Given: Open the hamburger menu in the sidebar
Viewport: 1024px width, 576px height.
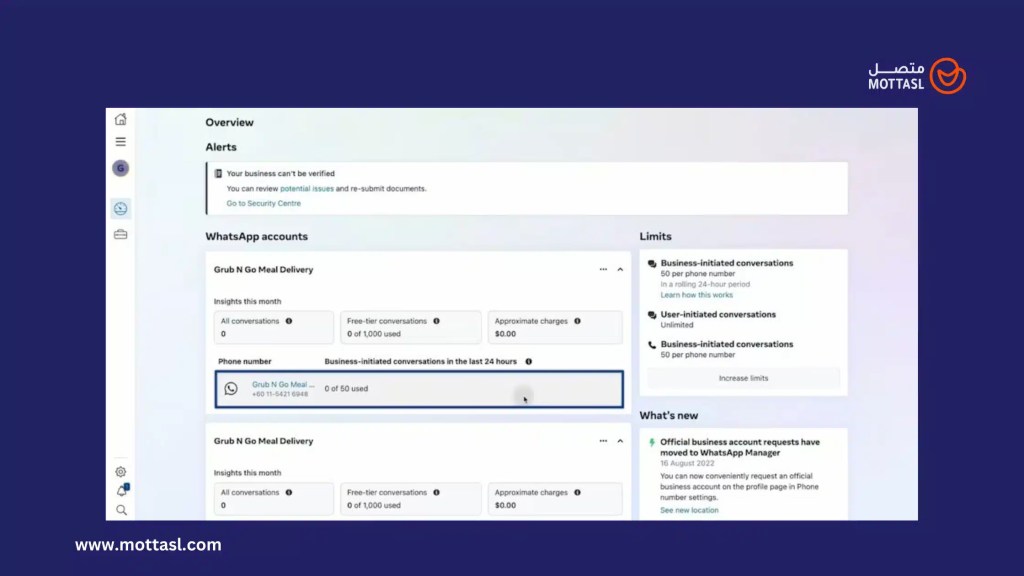Looking at the screenshot, I should coord(121,142).
